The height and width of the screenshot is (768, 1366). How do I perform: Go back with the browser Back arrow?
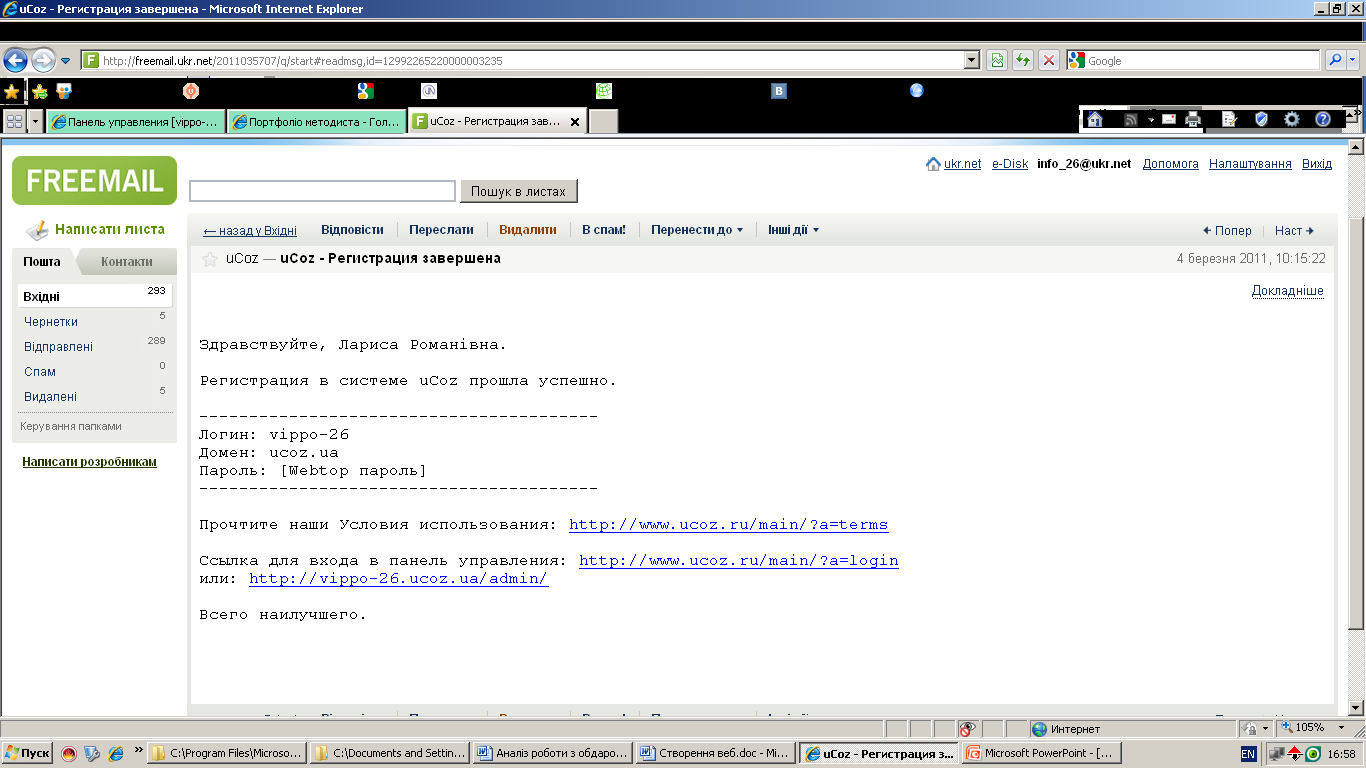[x=15, y=60]
